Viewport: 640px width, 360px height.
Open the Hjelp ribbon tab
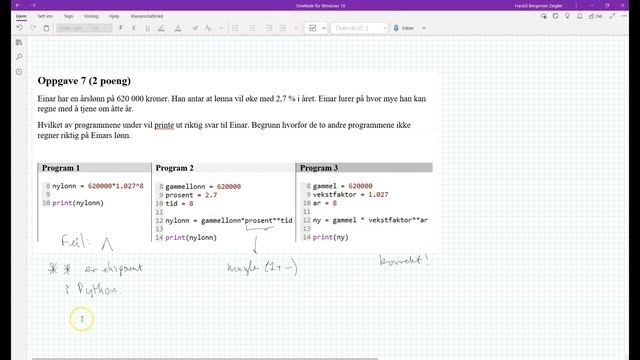click(114, 16)
